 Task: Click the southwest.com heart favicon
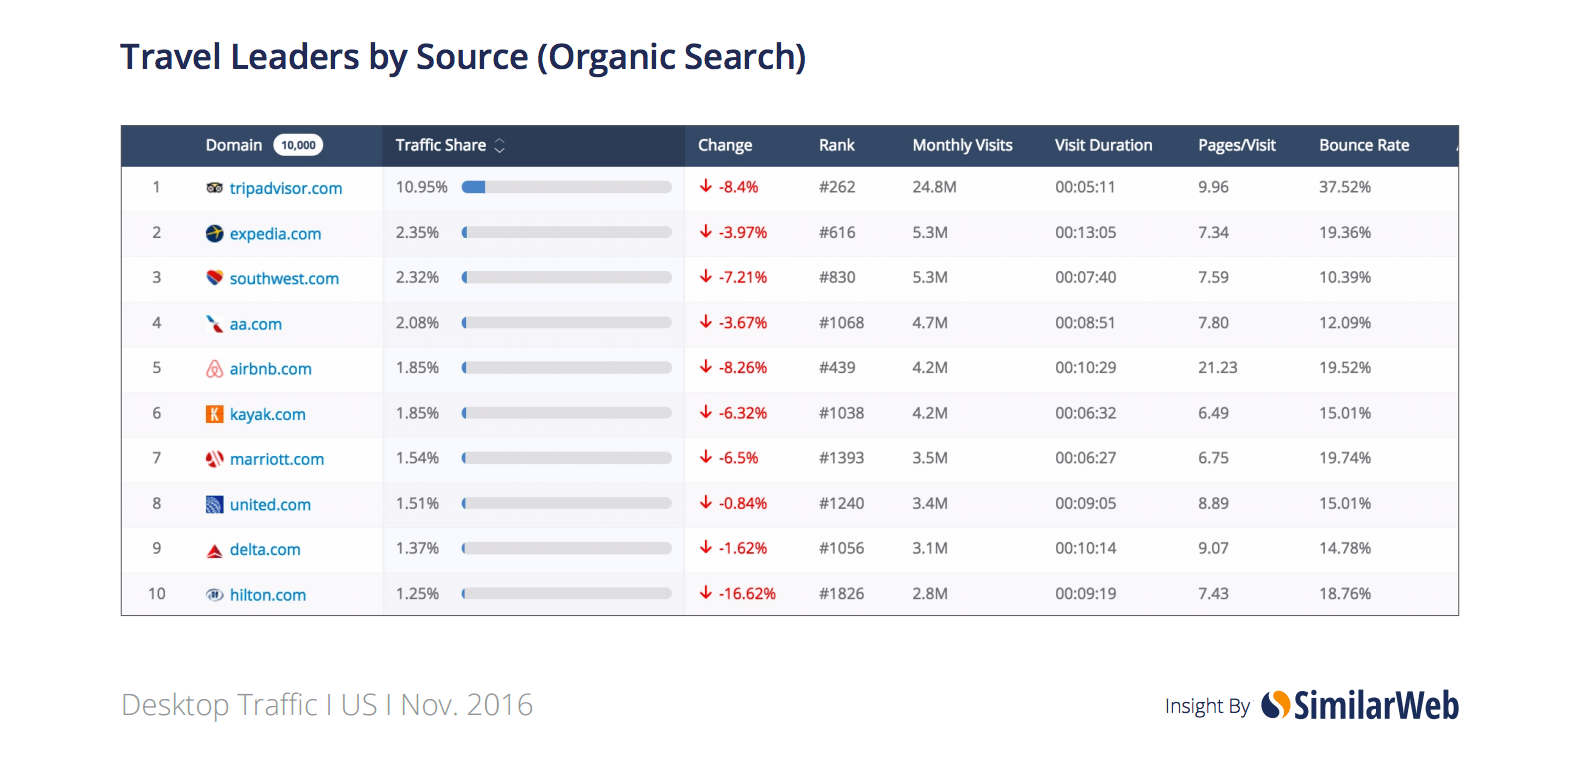coord(214,278)
